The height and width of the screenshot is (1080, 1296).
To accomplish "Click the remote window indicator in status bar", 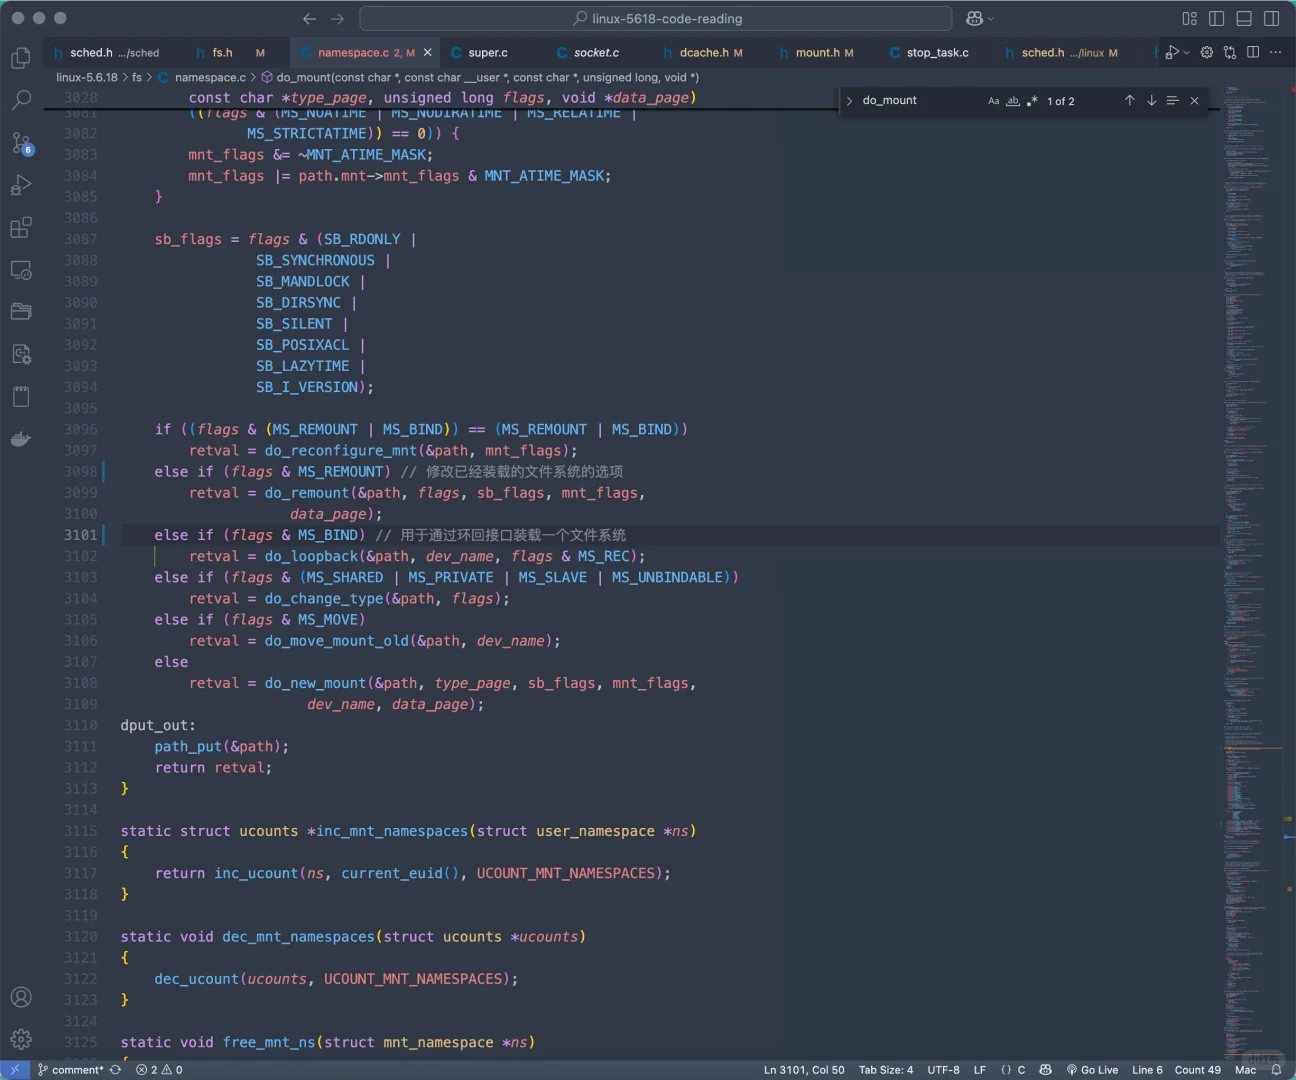I will (x=15, y=1070).
